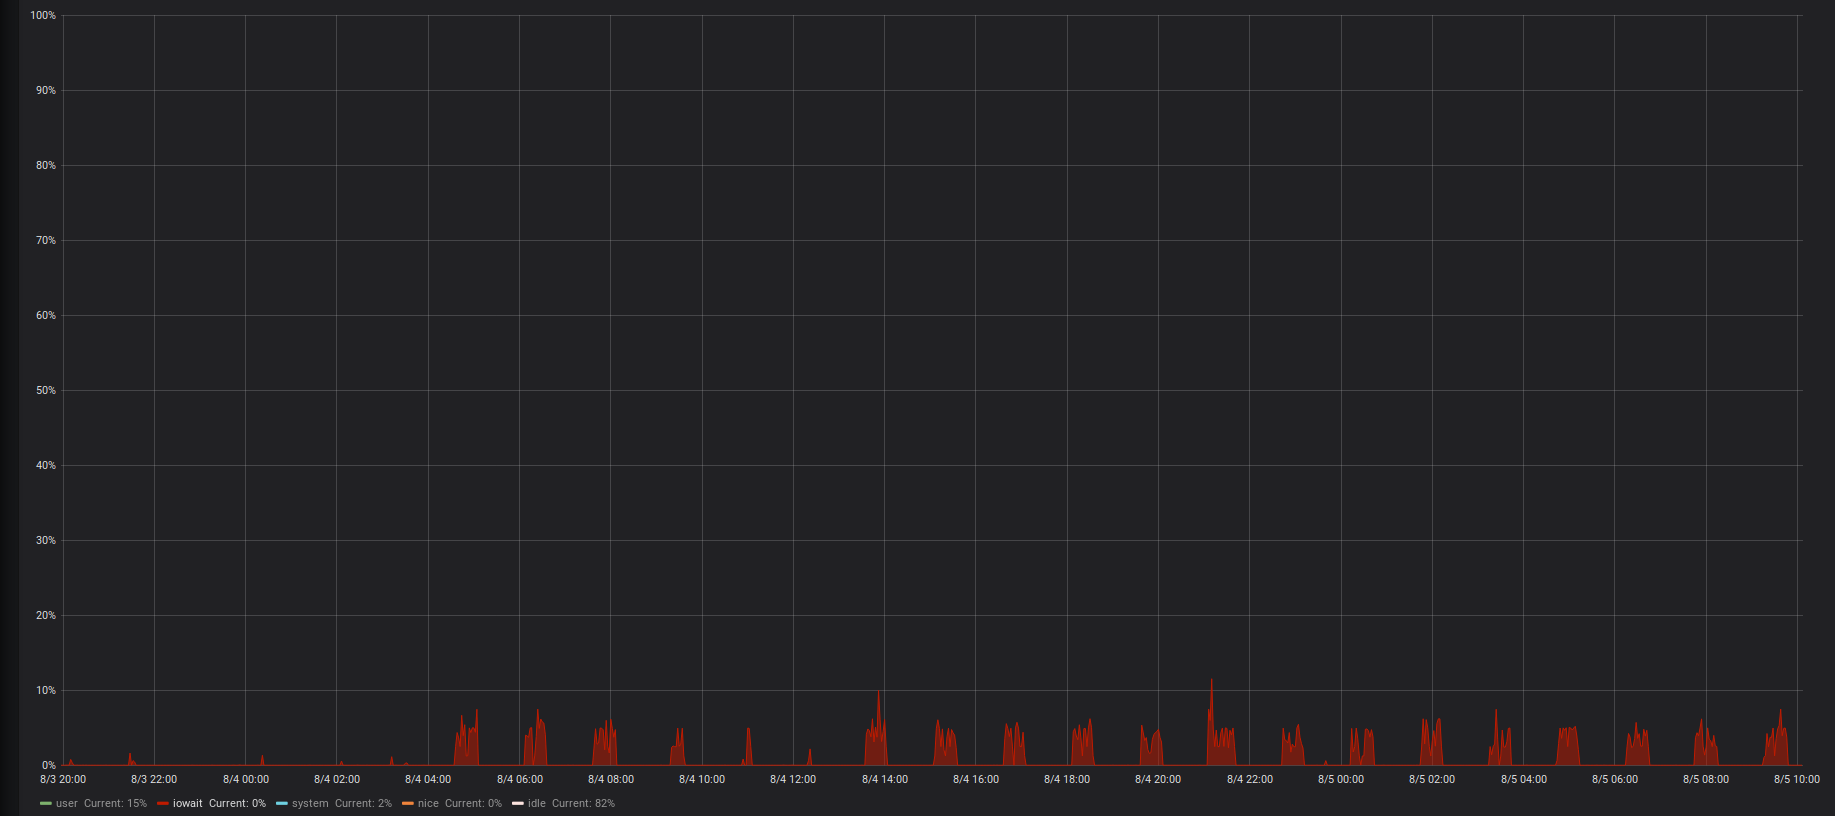This screenshot has width=1835, height=816.
Task: Click the tallest iowait spike near 8/4 21:00
Action: point(1211,684)
